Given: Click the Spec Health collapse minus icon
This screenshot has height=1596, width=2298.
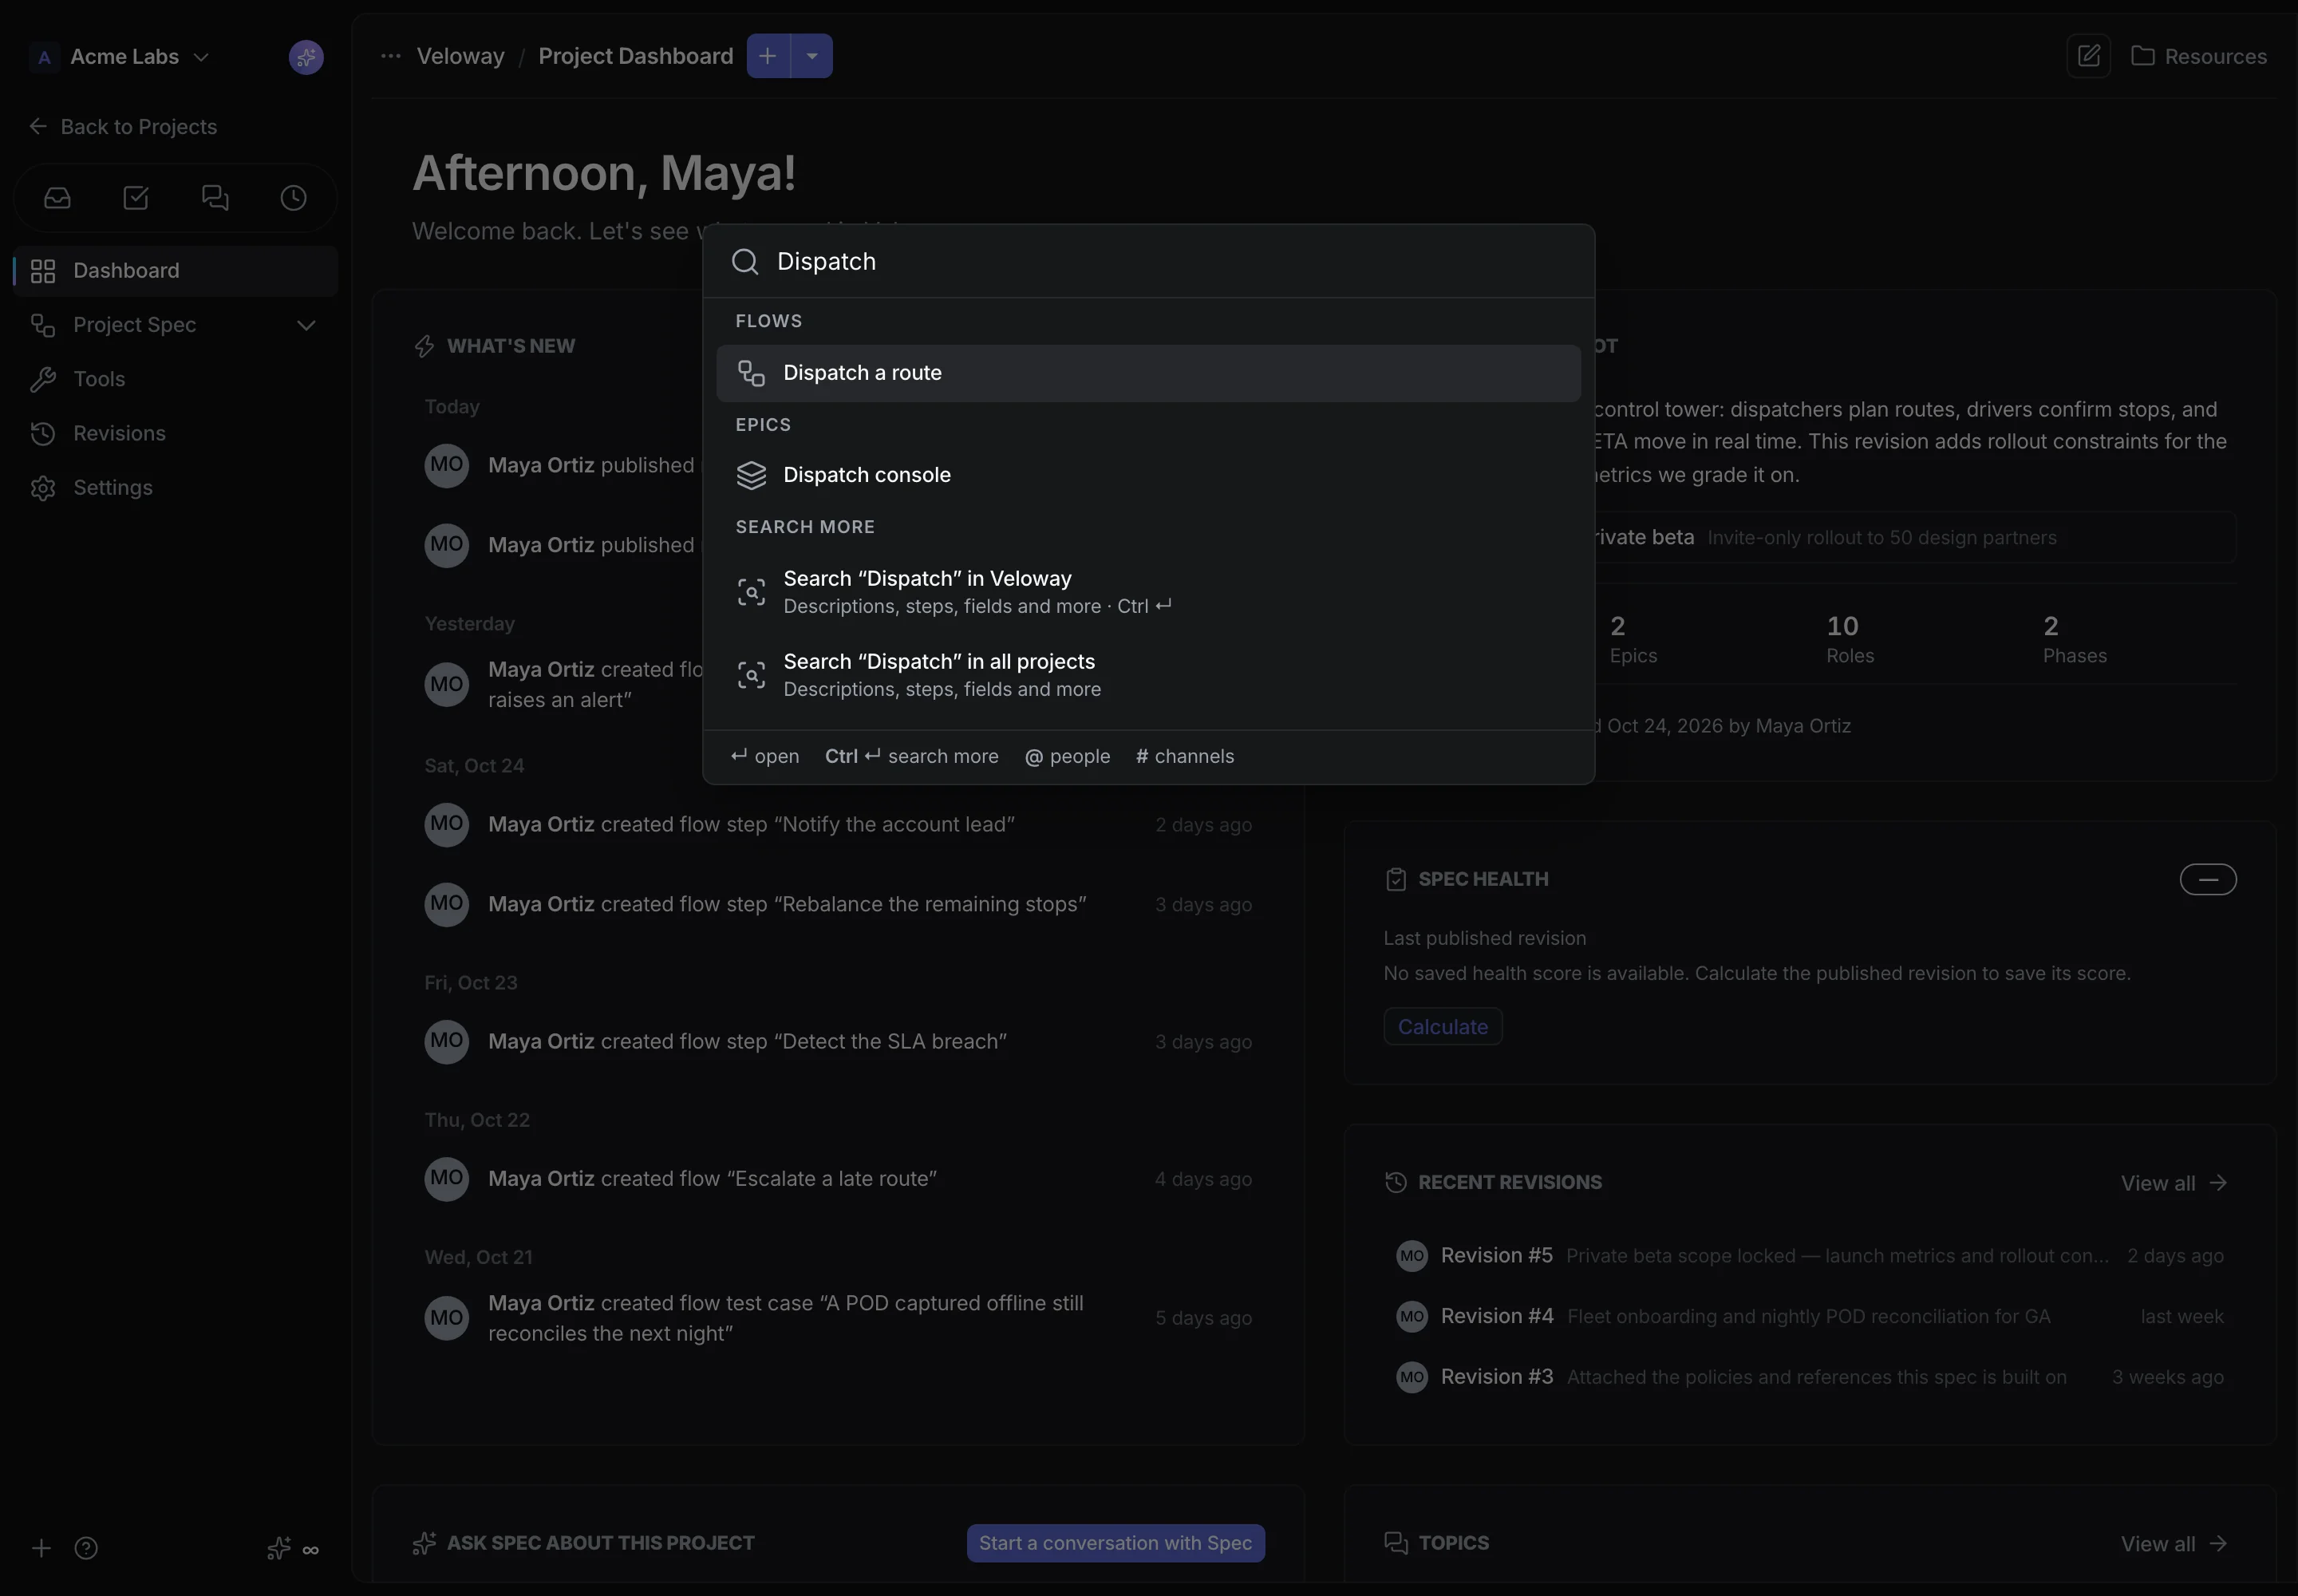Looking at the screenshot, I should point(2208,879).
